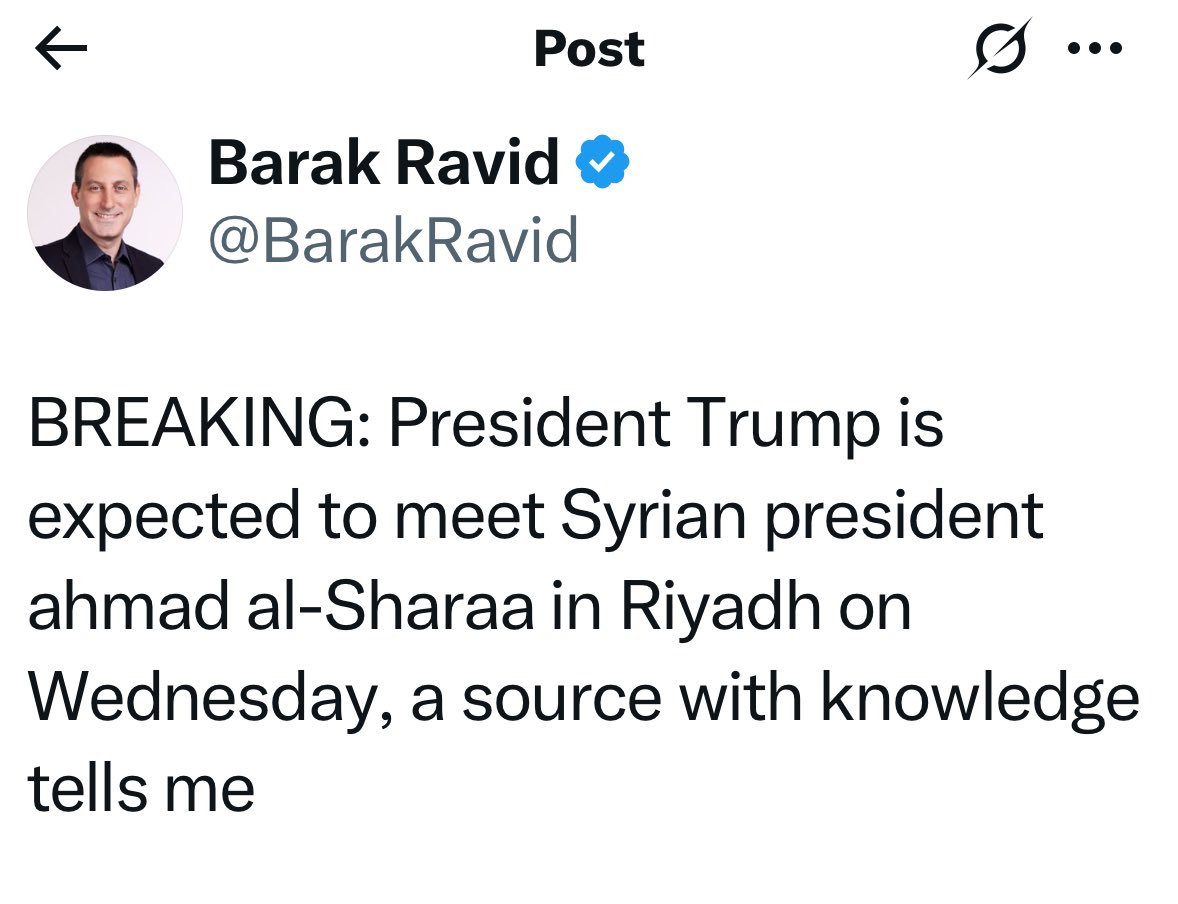This screenshot has height=904, width=1178.
Task: Select the word source in the post
Action: tap(561, 698)
